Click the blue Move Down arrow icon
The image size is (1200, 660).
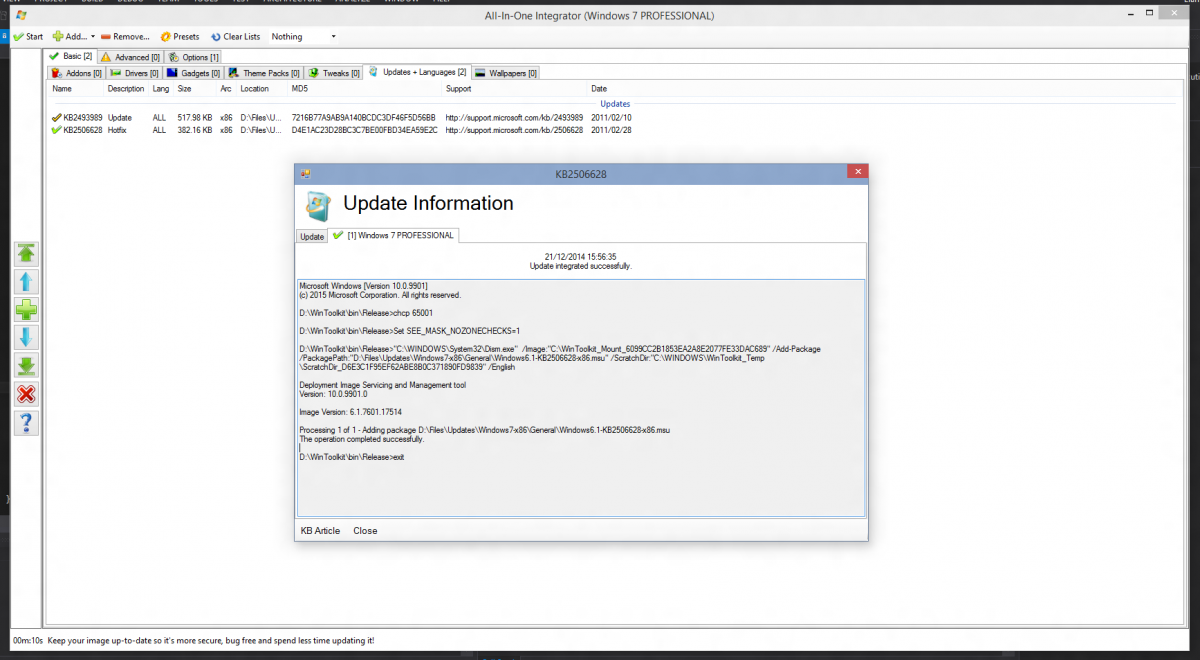(27, 338)
